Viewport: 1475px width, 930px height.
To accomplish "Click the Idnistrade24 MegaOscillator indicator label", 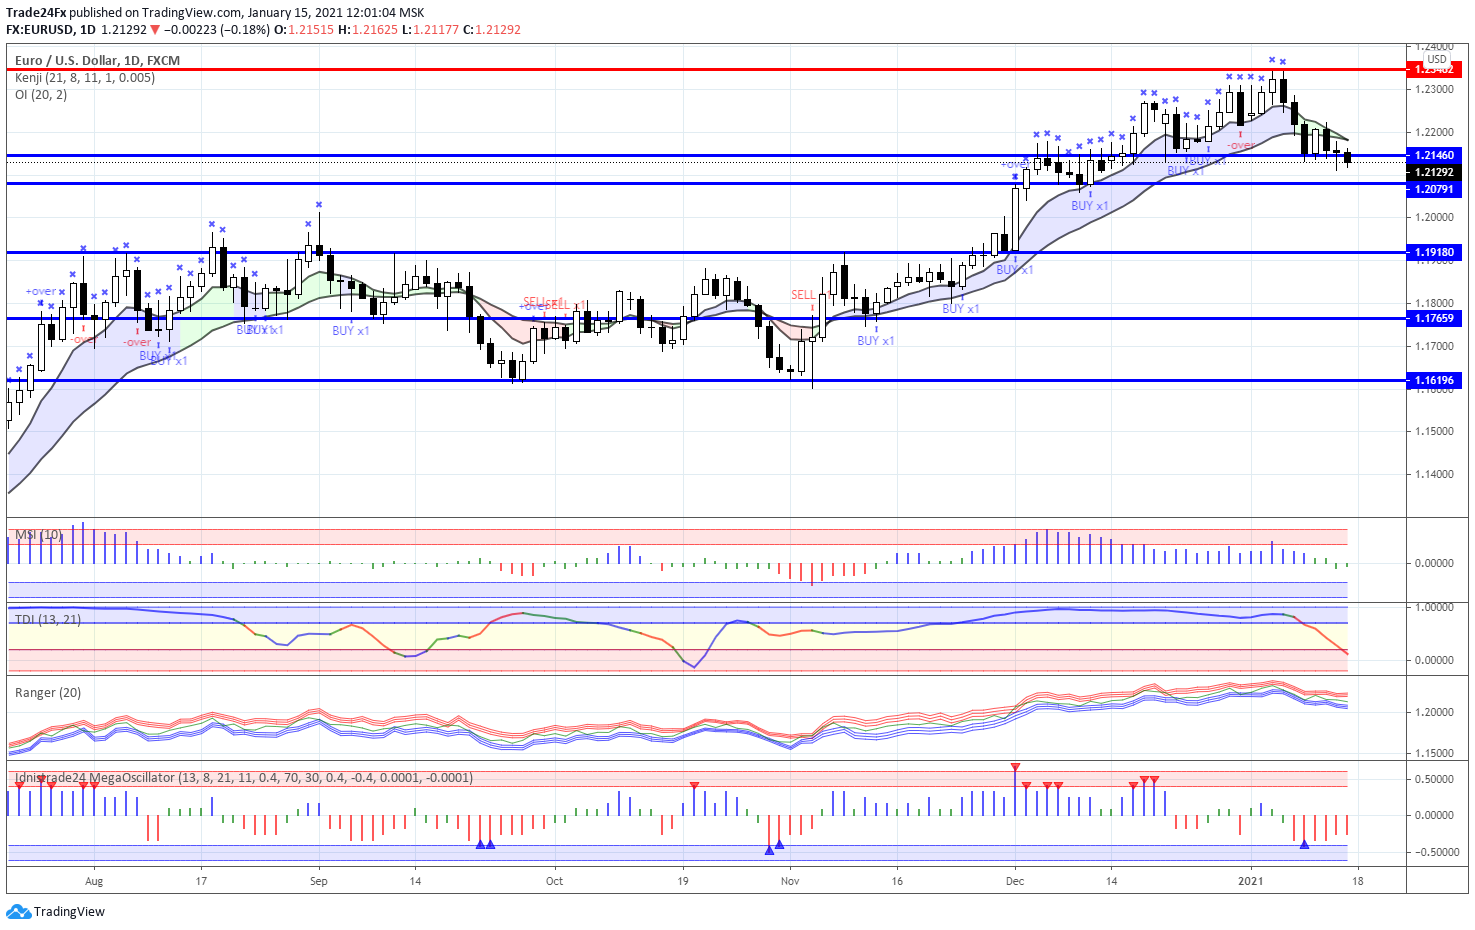I will [x=244, y=777].
